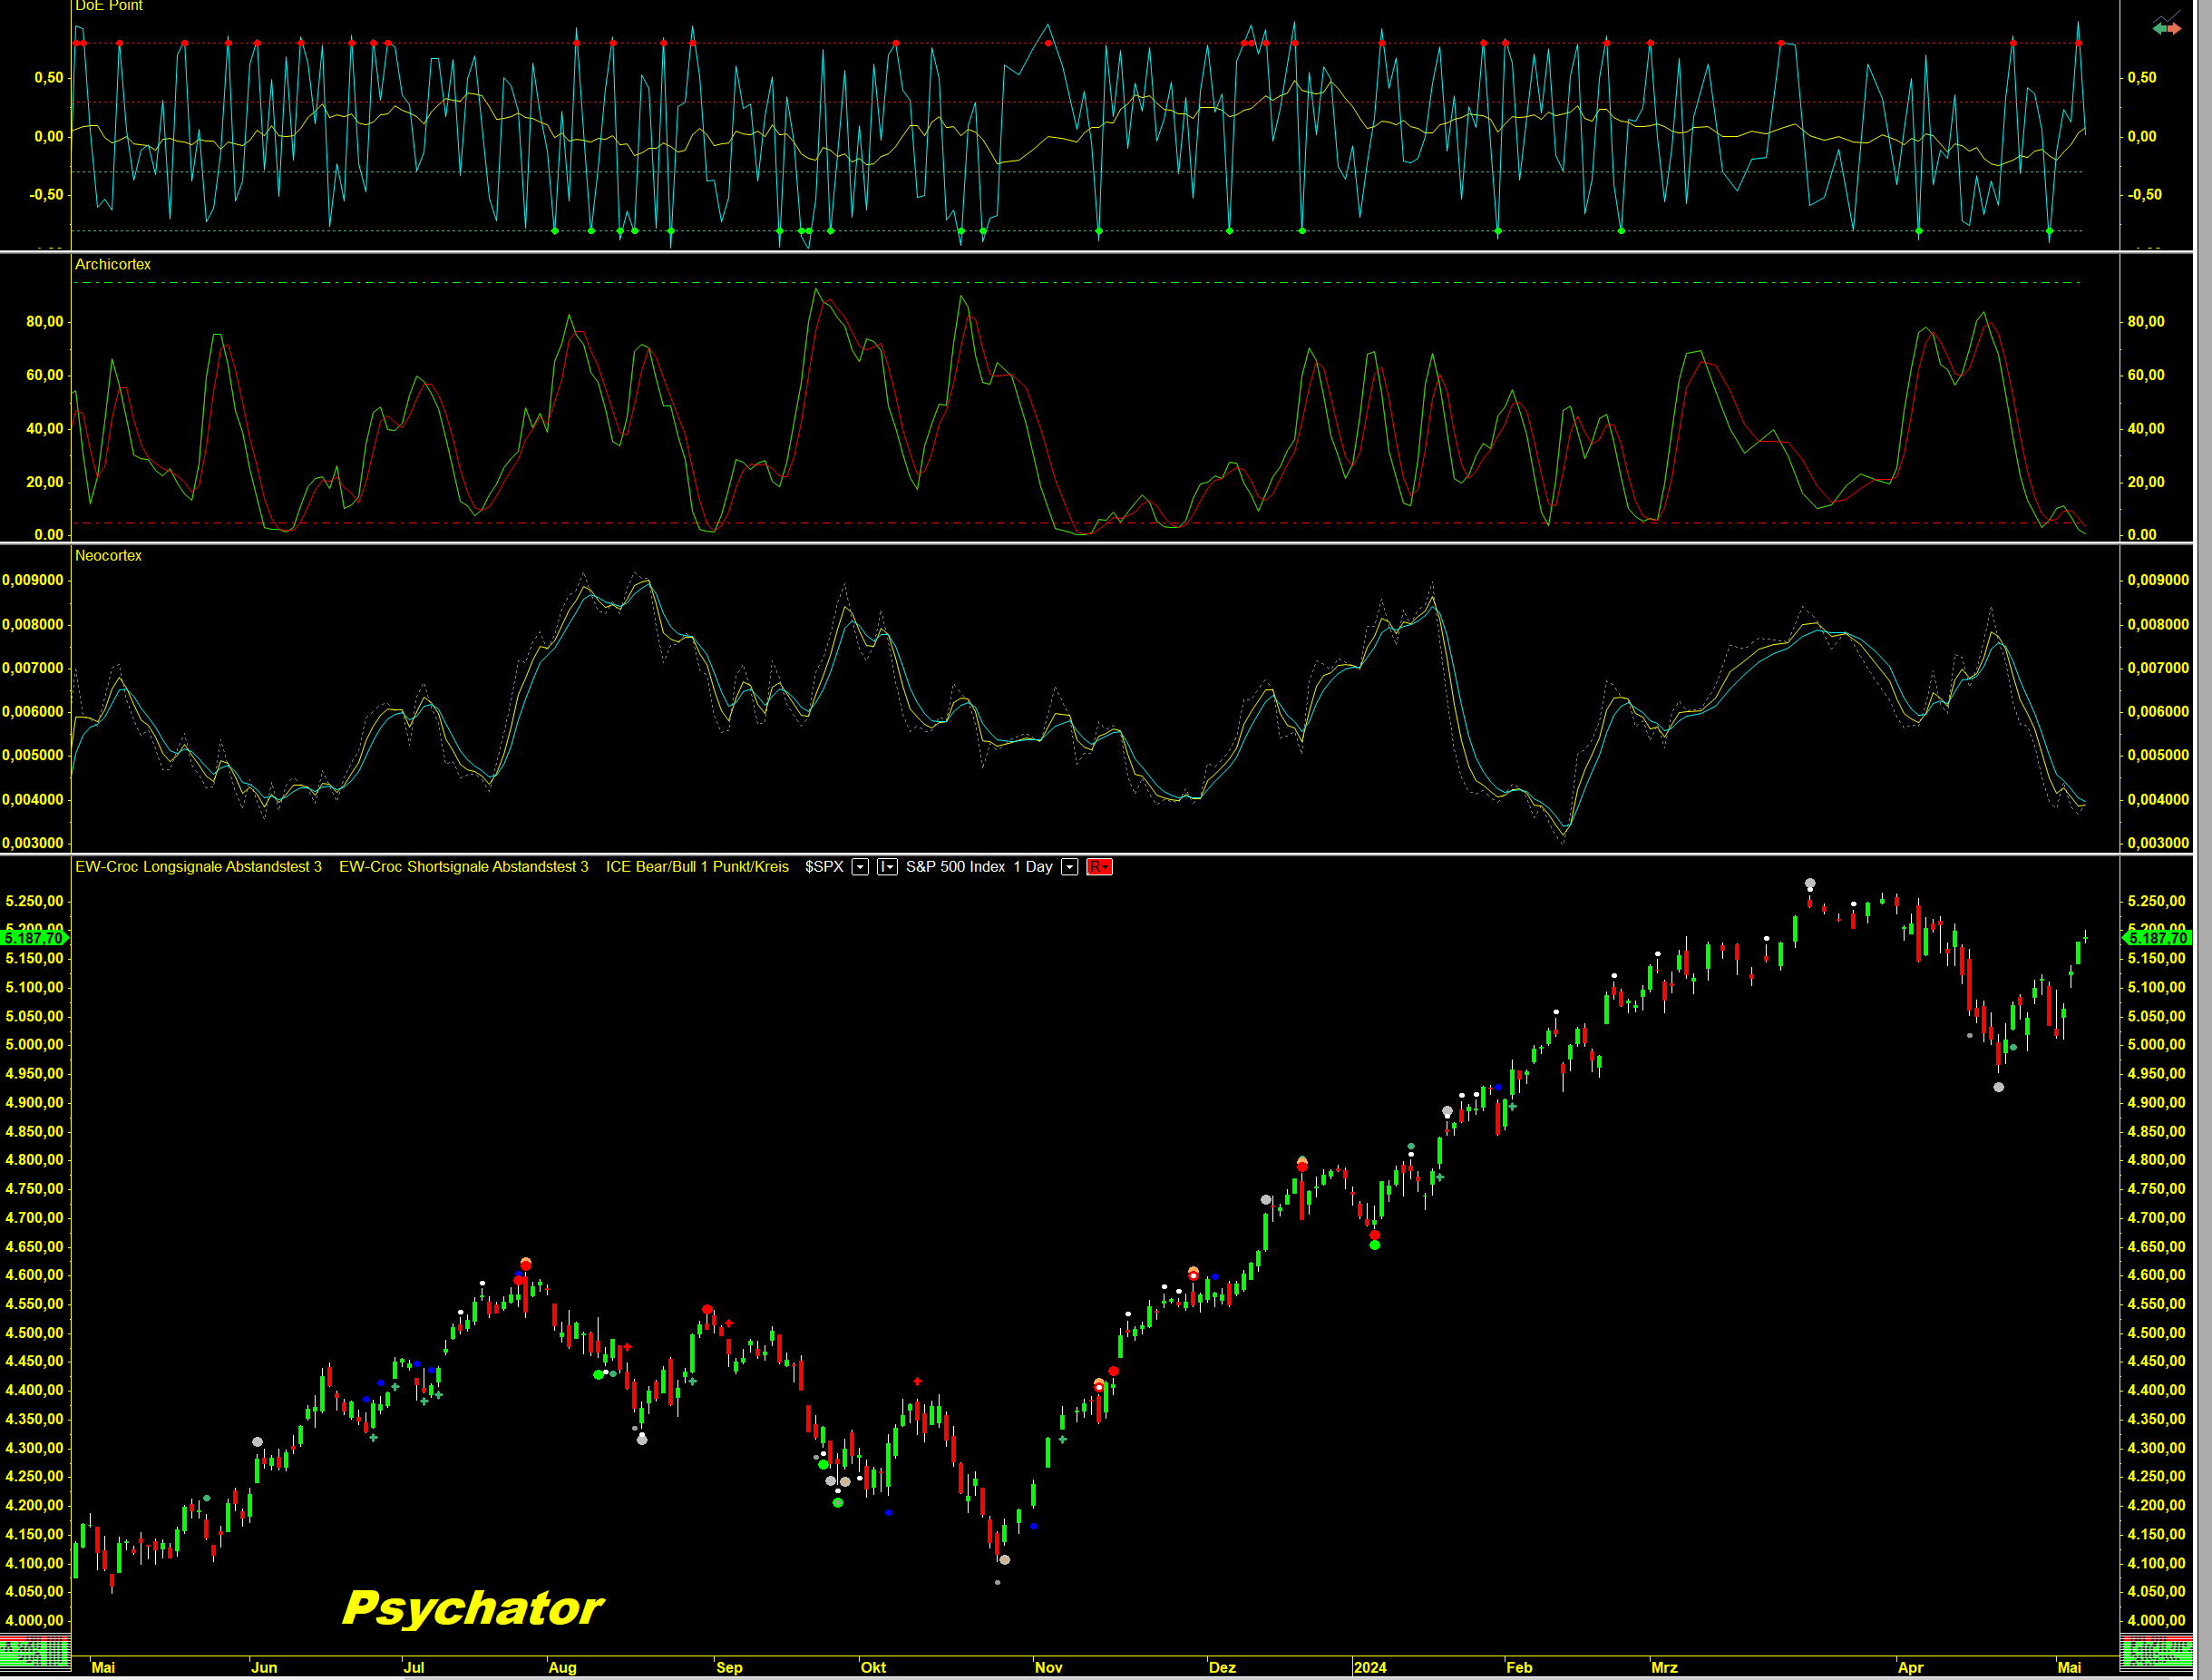Viewport: 2212px width, 1680px height.
Task: Click the Archicortex panel title
Action: click(x=113, y=264)
